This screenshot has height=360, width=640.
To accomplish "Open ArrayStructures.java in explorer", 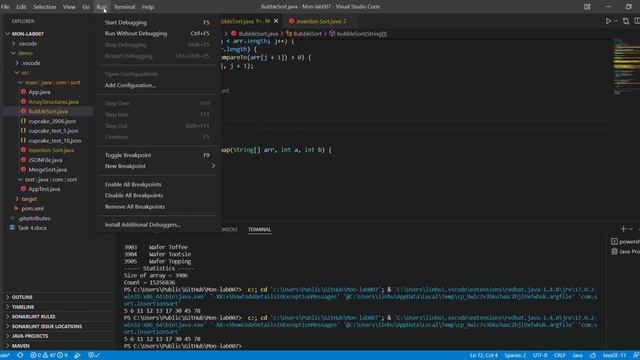I will pos(53,102).
